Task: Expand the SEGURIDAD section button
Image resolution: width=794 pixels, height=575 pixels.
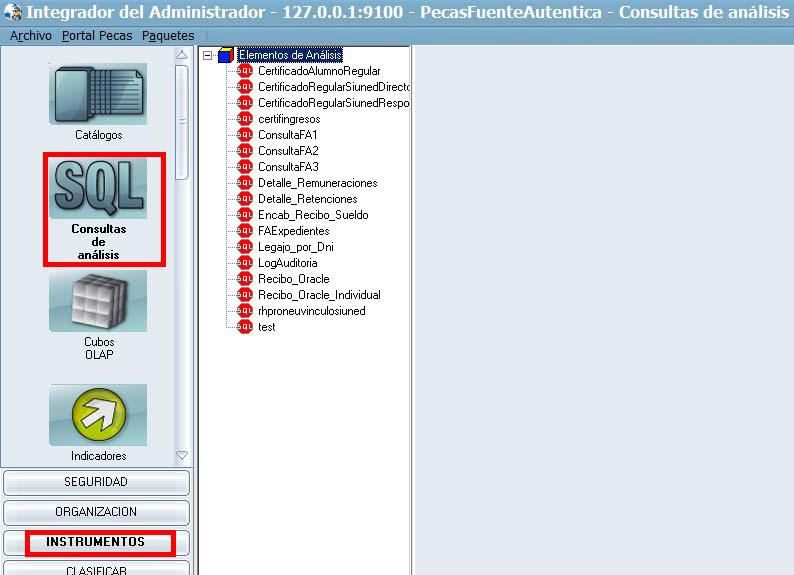Action: coord(96,482)
